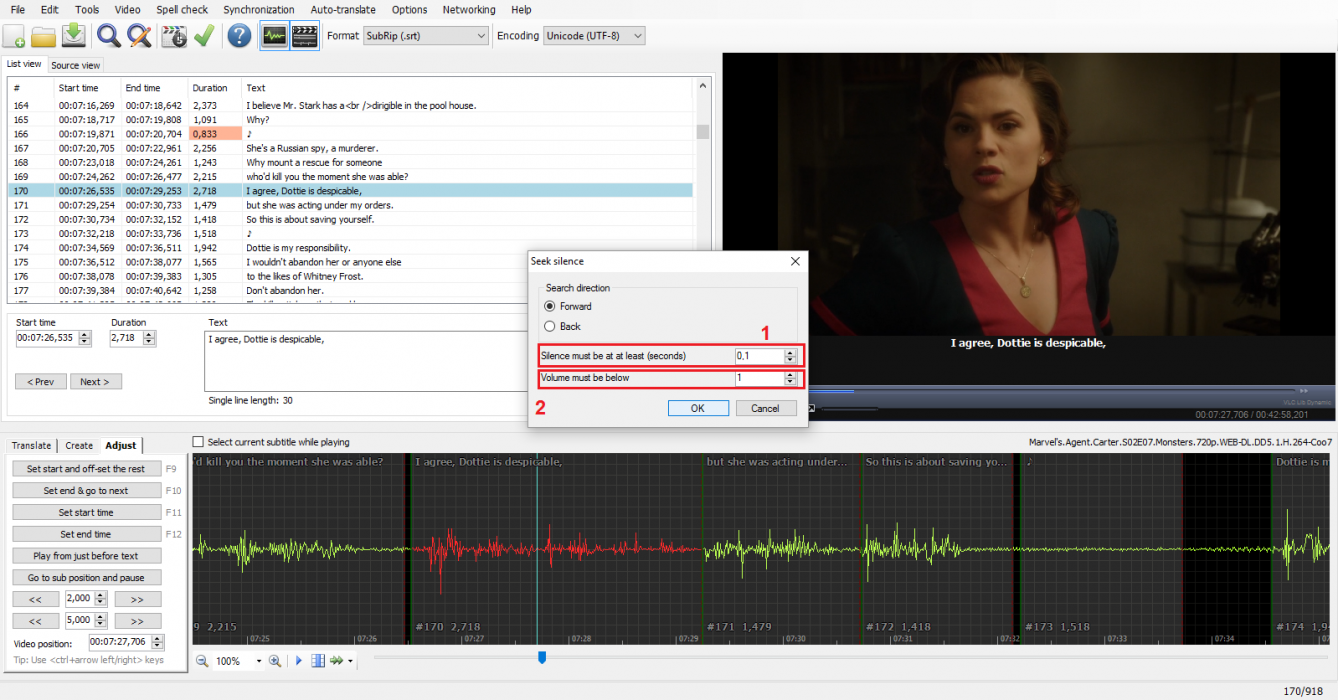
Task: Open the waveform zoom percentage dropdown
Action: coord(258,661)
